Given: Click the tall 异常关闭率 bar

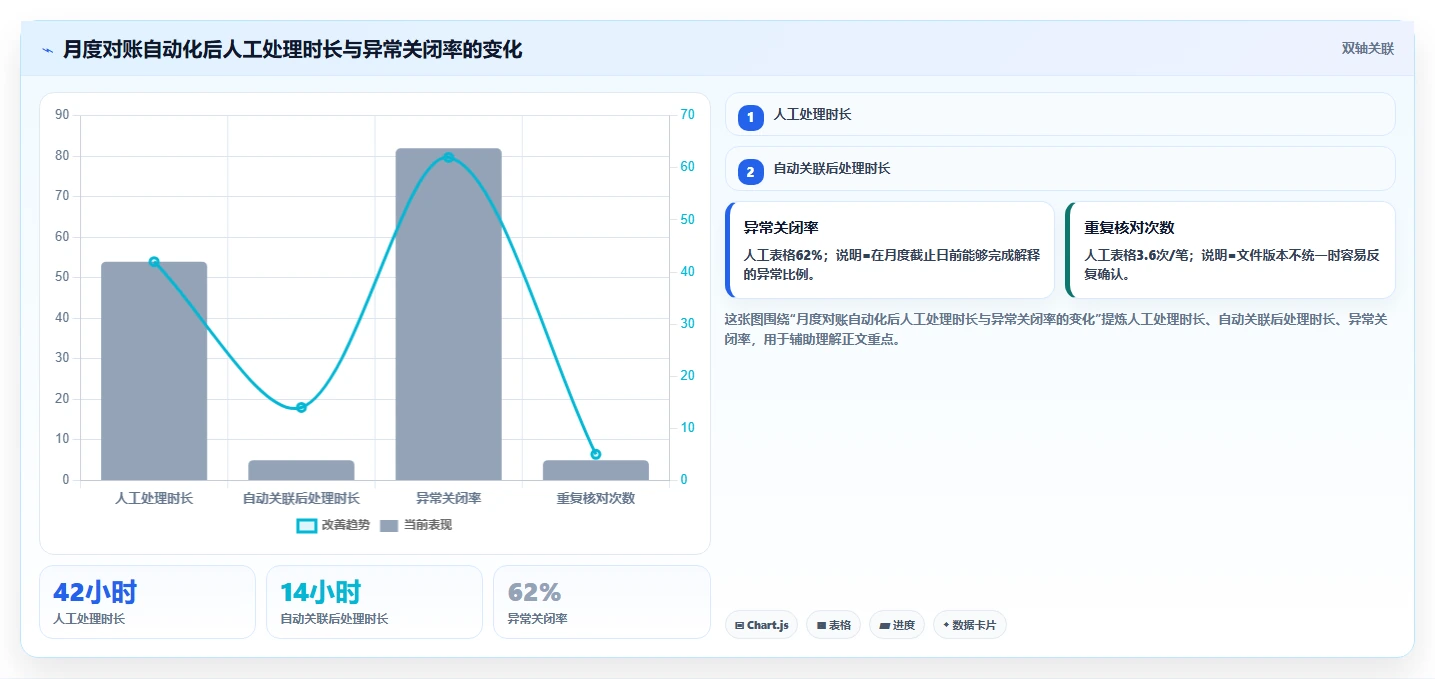Looking at the screenshot, I should [x=448, y=314].
